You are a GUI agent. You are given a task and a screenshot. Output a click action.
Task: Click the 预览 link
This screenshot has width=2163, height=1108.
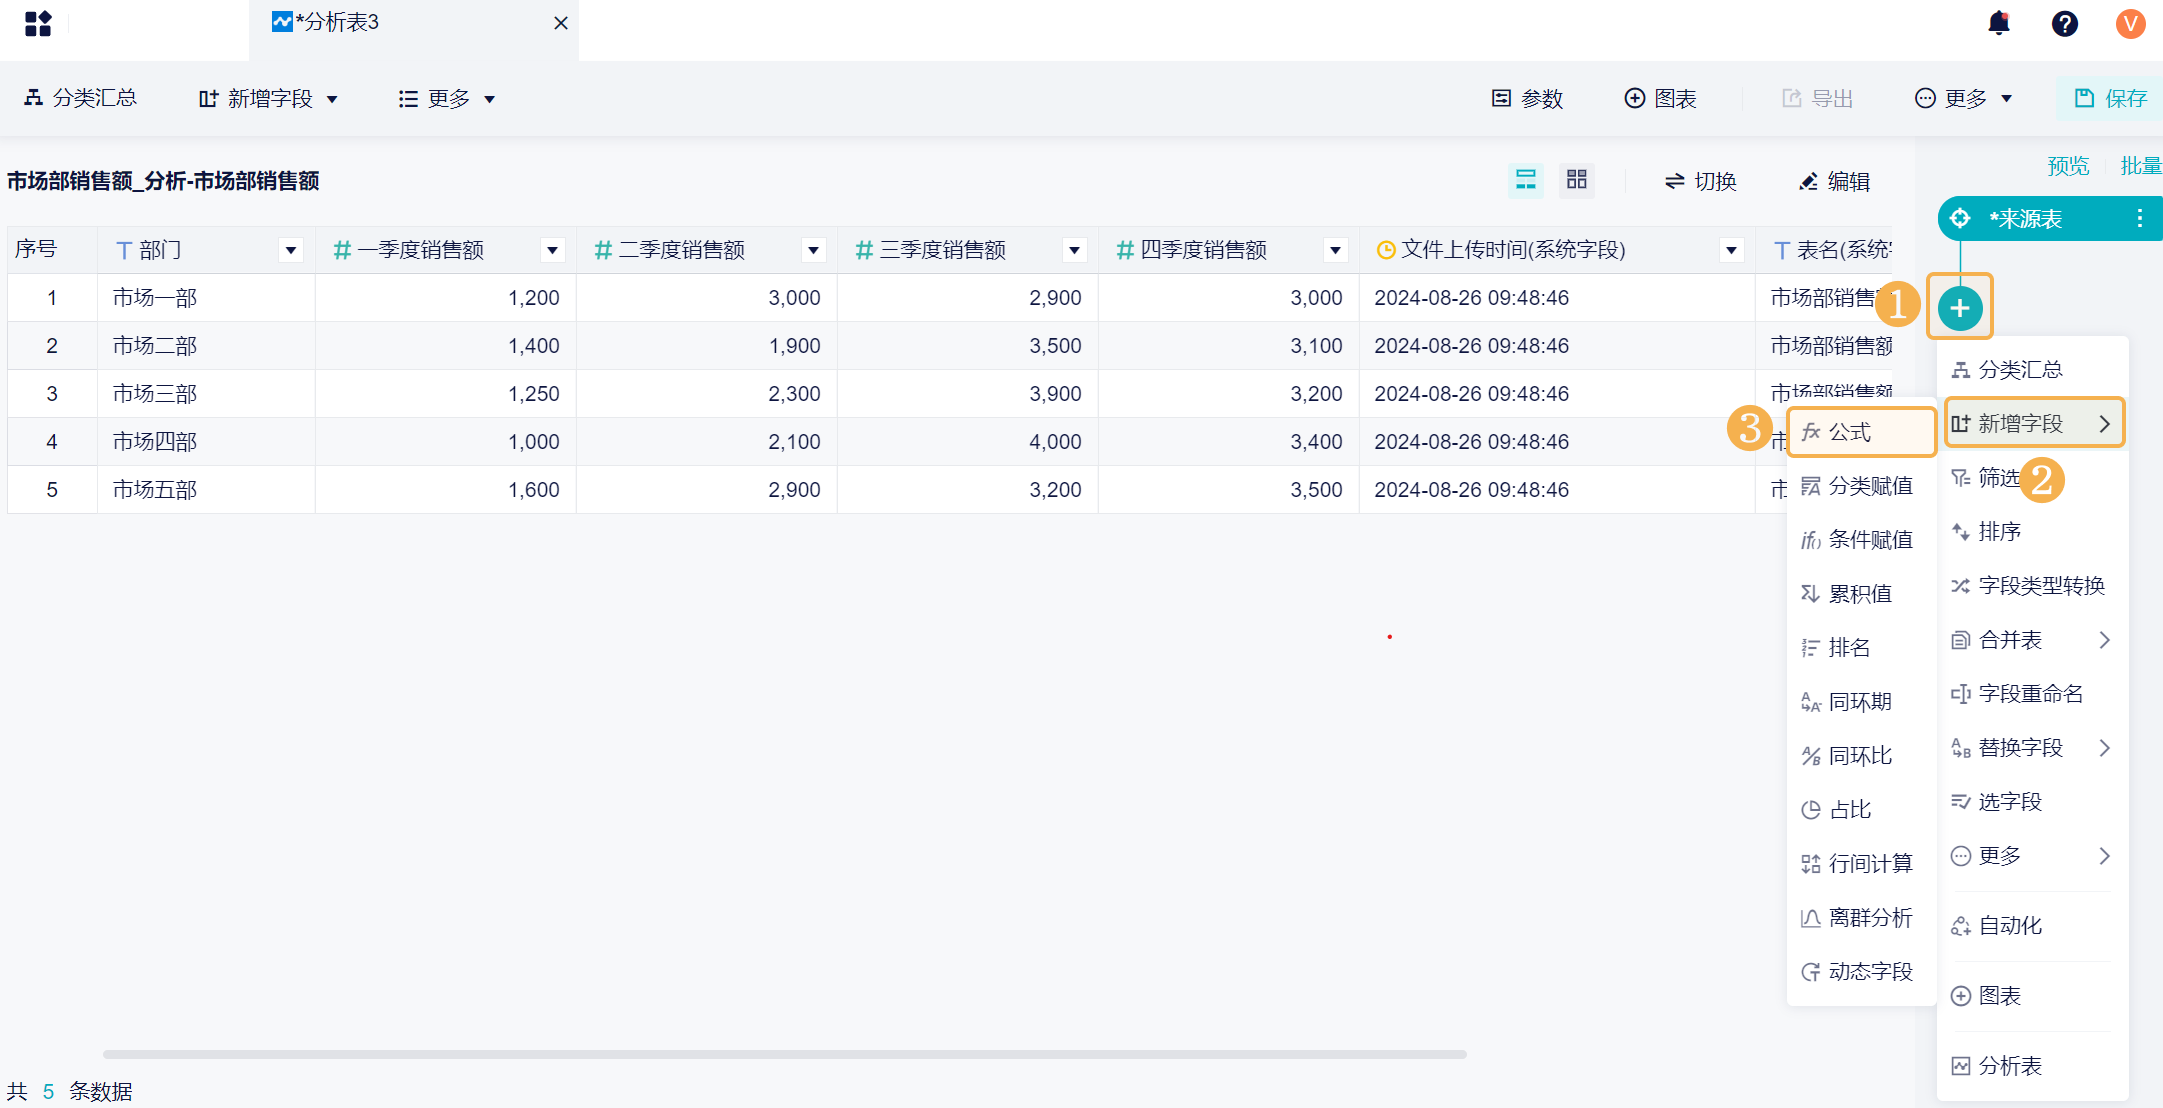2068,166
